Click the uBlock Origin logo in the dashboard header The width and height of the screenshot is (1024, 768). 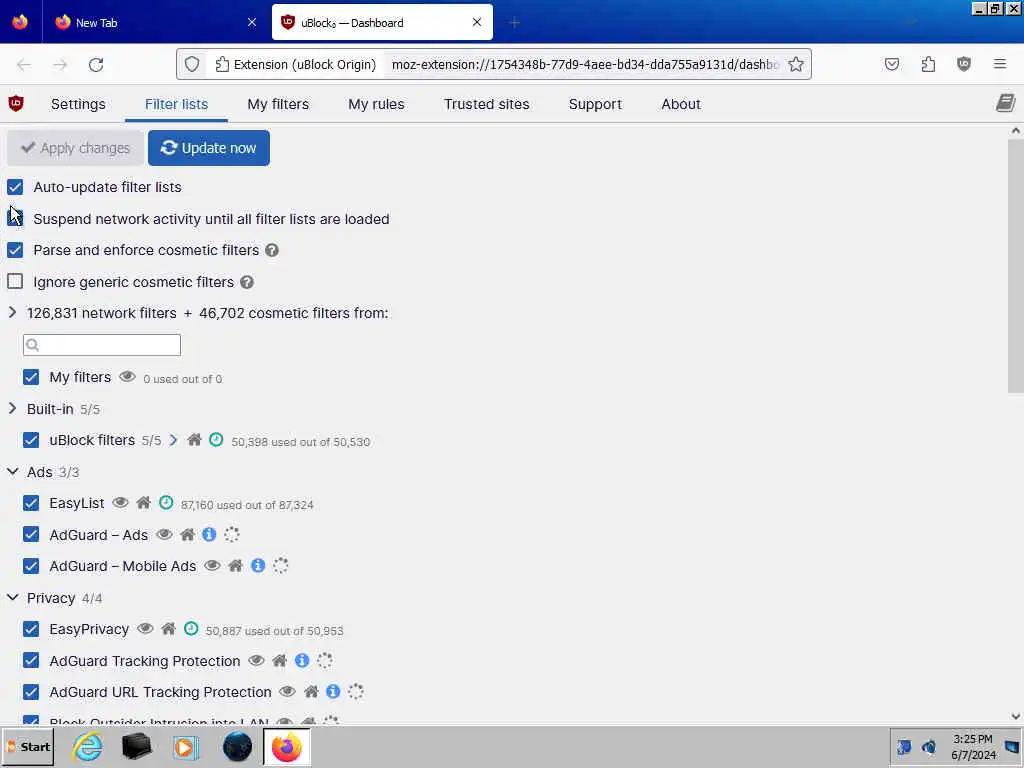pyautogui.click(x=16, y=103)
